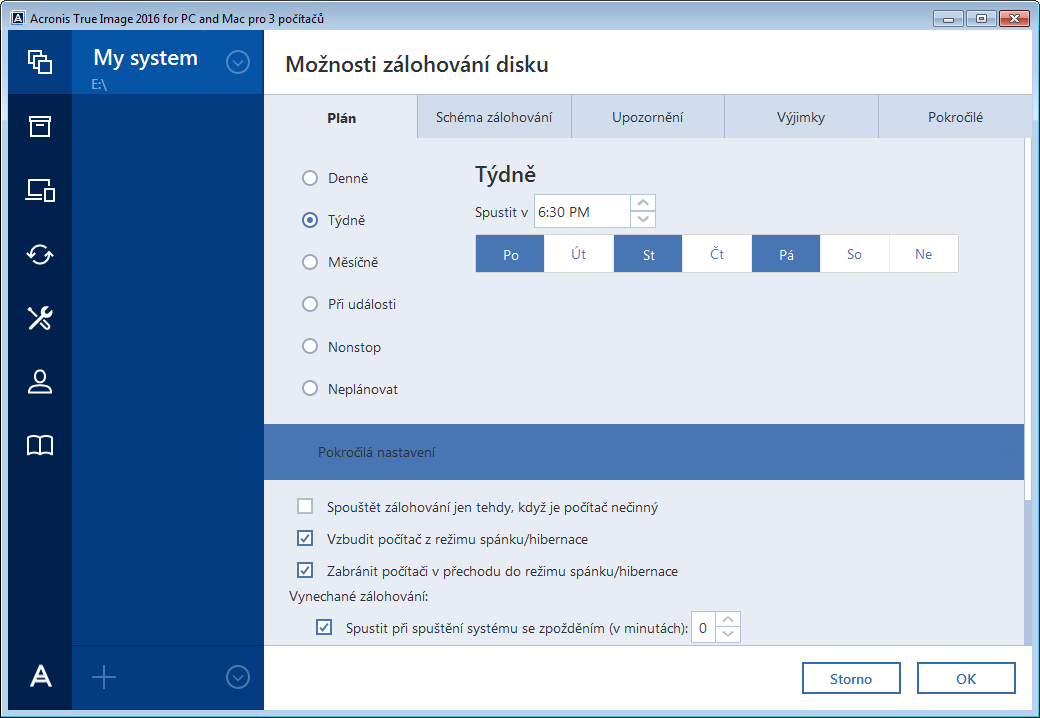Open the Dashboard devices icon
Viewport: 1040px width, 718px height.
pyautogui.click(x=40, y=190)
